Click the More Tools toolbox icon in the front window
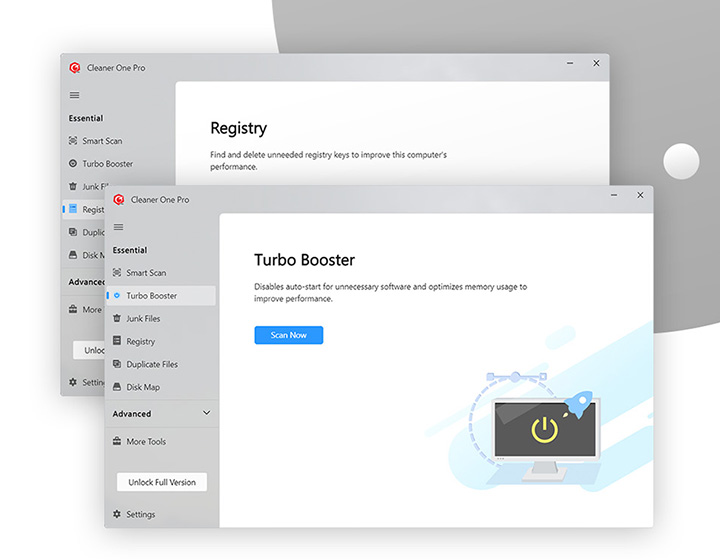Image resolution: width=720 pixels, height=560 pixels. [117, 442]
